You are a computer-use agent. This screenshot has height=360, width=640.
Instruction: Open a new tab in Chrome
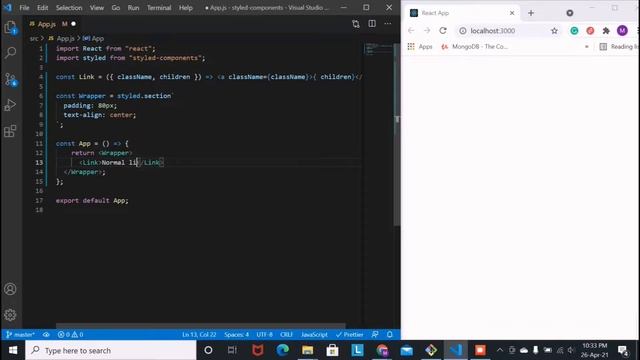[x=531, y=13]
